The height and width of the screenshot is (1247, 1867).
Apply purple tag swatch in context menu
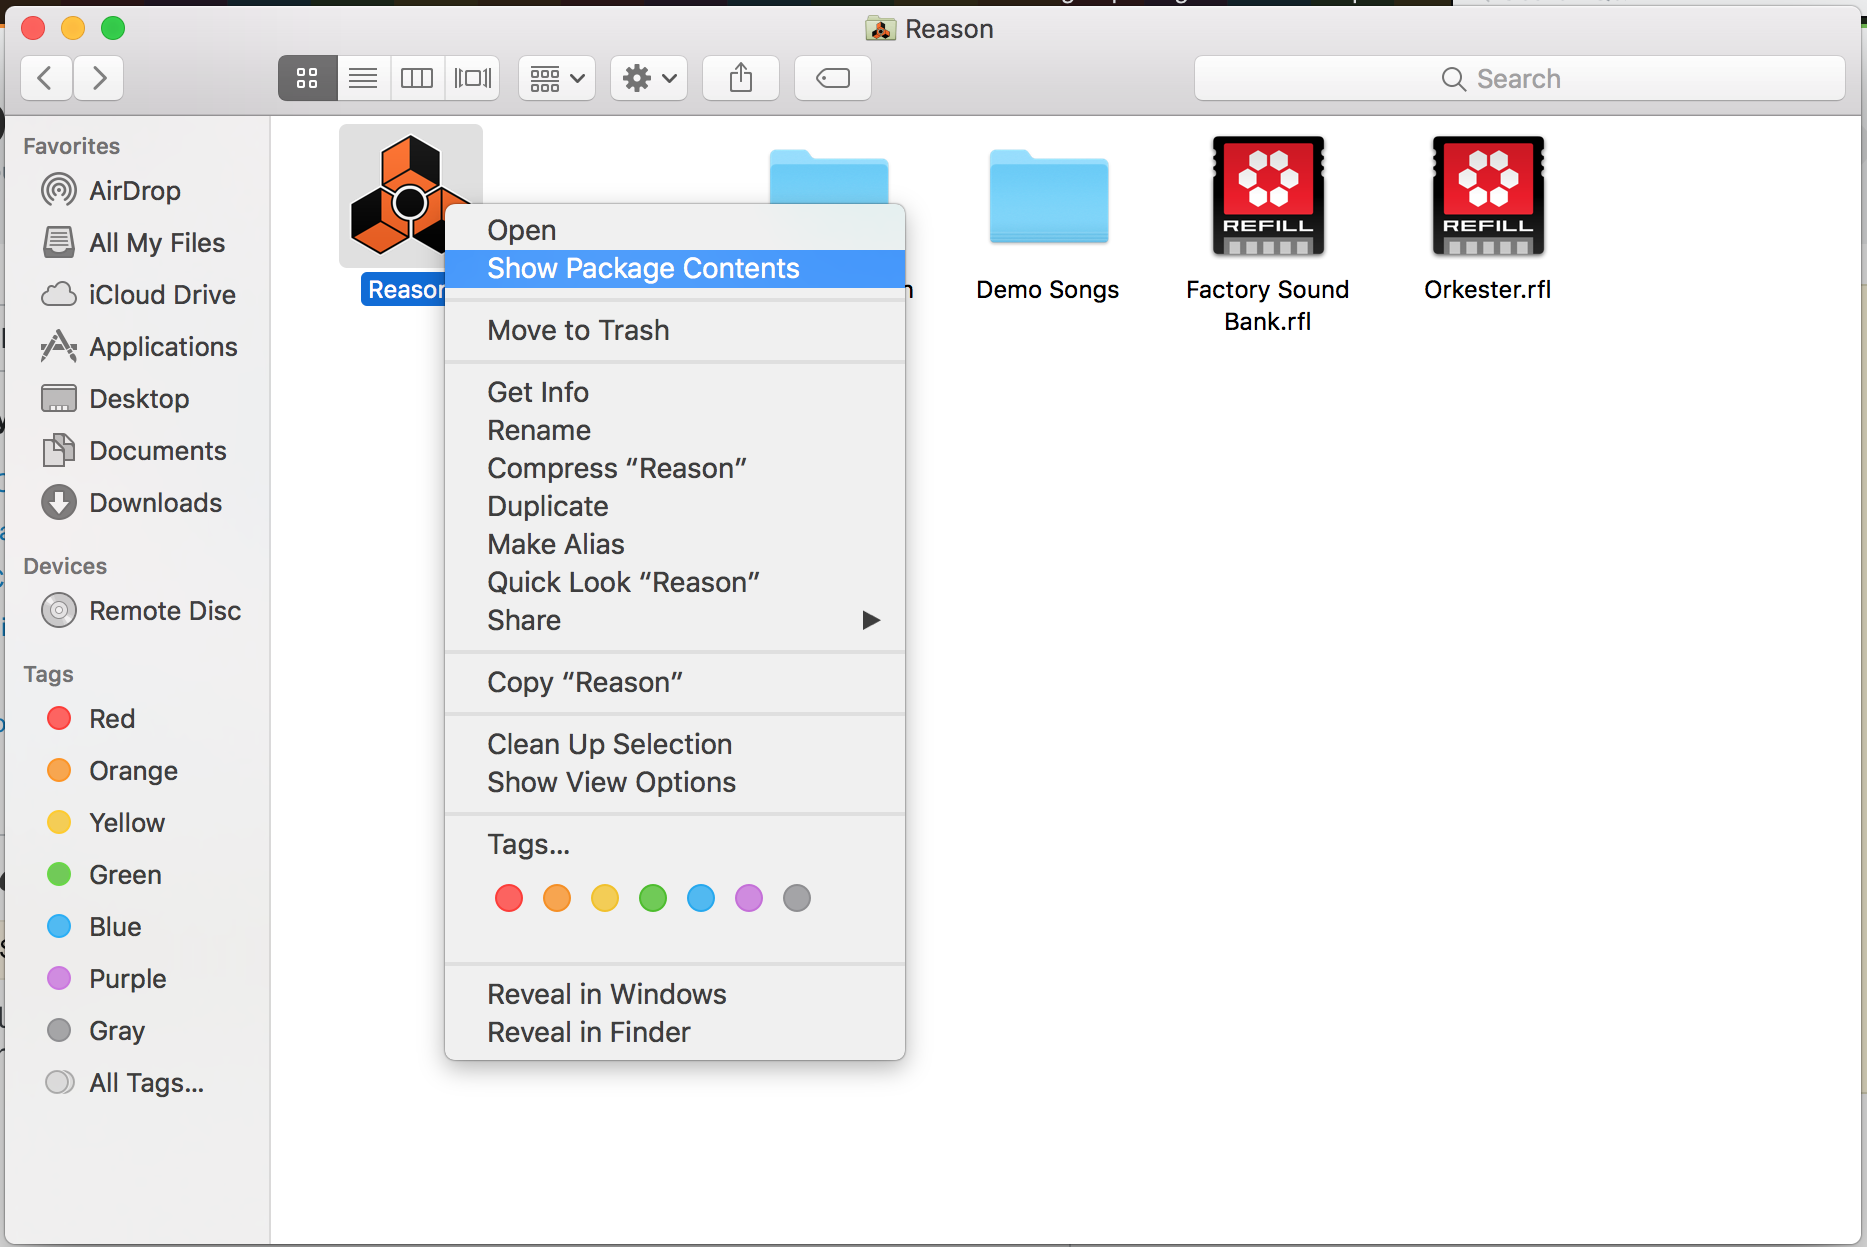tap(749, 898)
